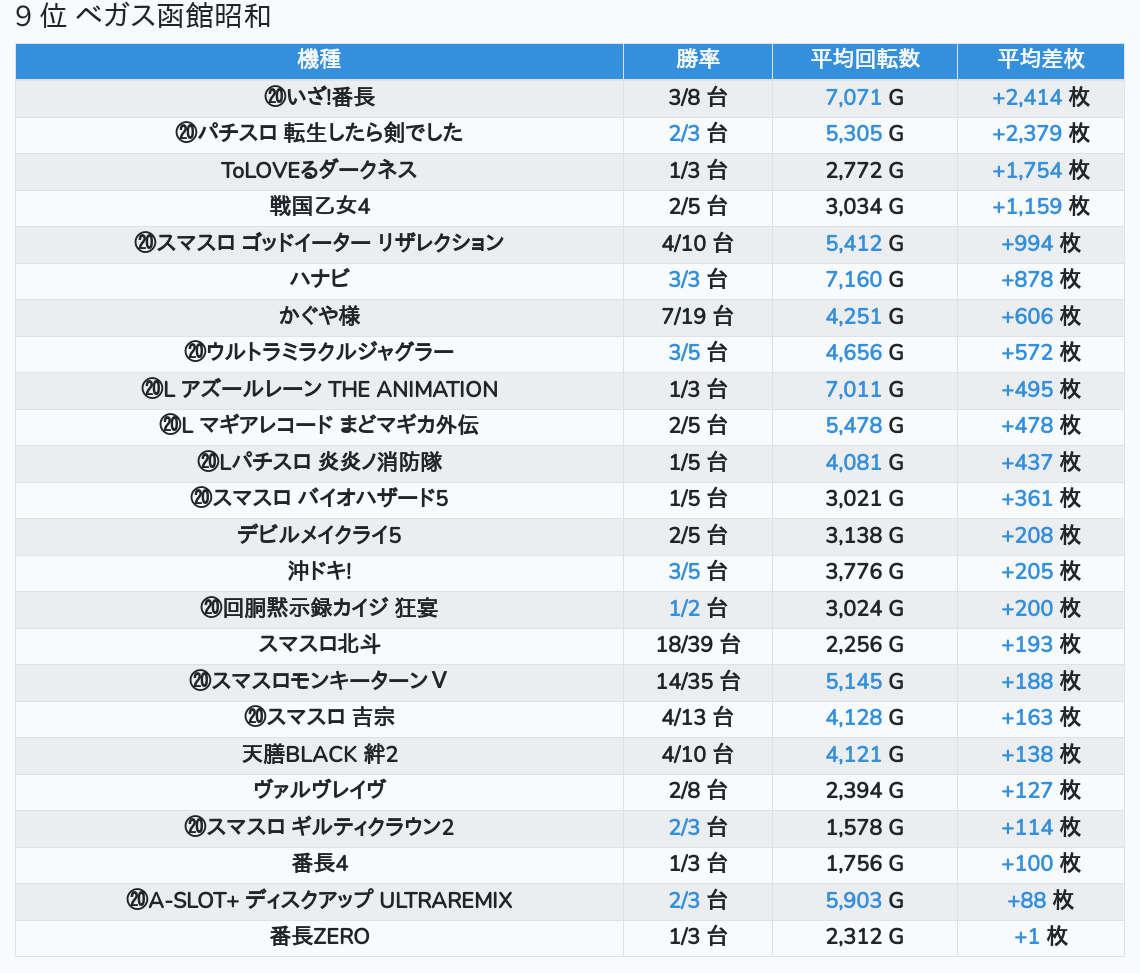Select the 4,656 G spins value
Screen dimensions: 1140x973
[864, 353]
